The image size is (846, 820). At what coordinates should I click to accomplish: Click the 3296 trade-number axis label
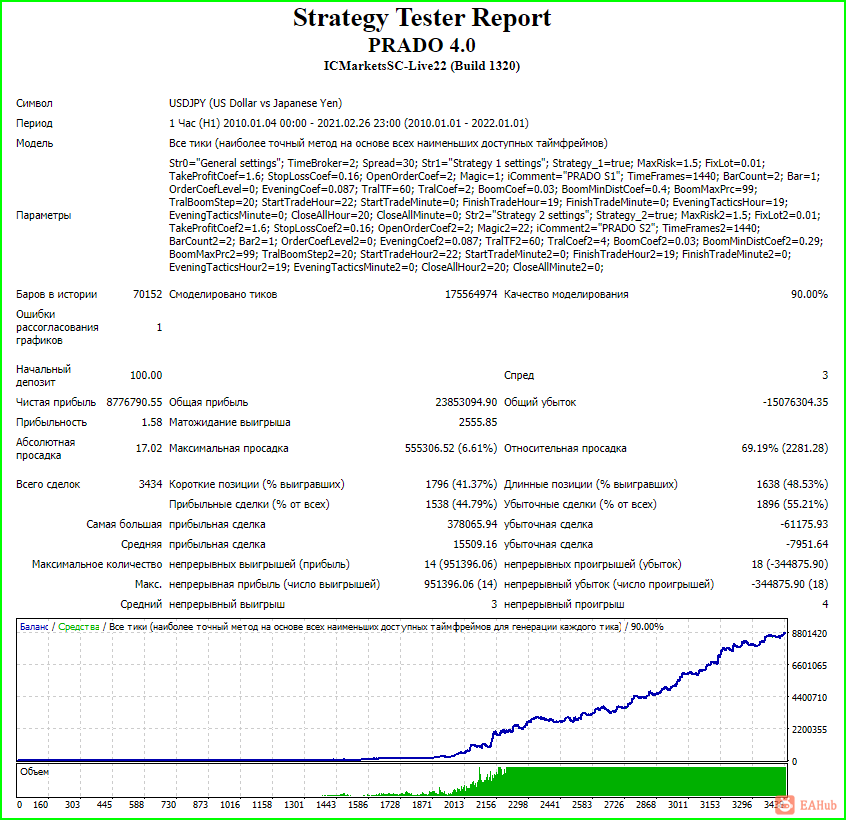click(742, 804)
